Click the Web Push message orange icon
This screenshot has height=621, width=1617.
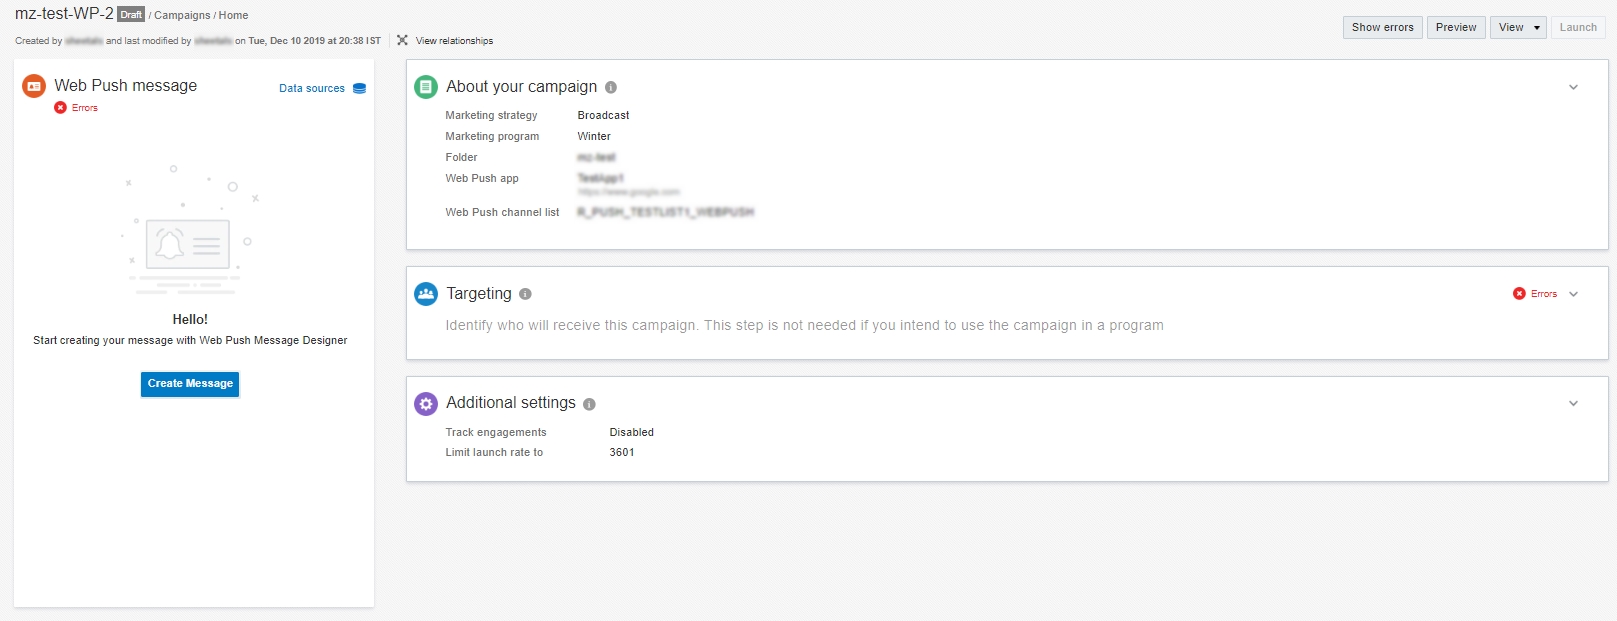tap(34, 86)
